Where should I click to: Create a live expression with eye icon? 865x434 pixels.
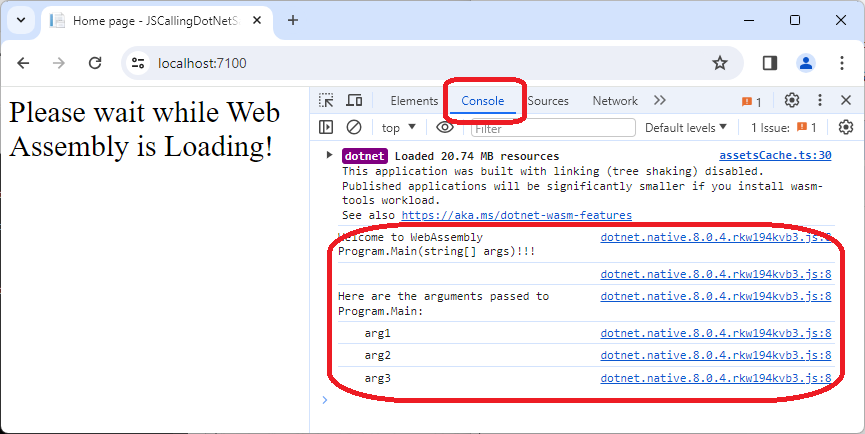(x=445, y=127)
